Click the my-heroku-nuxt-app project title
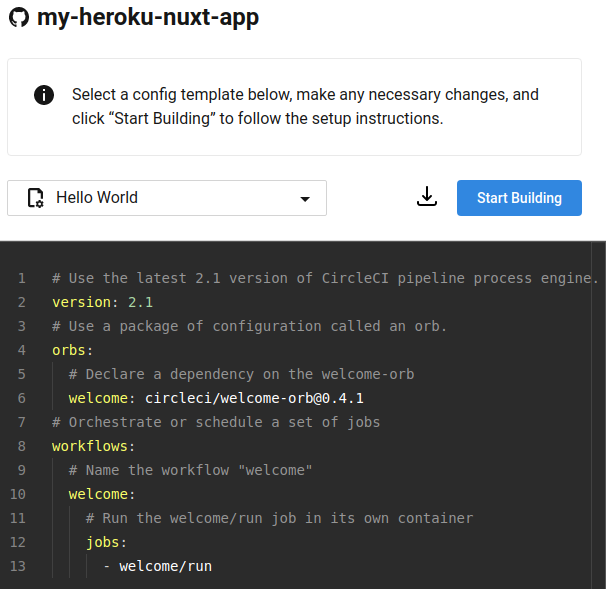This screenshot has width=616, height=589. (147, 18)
